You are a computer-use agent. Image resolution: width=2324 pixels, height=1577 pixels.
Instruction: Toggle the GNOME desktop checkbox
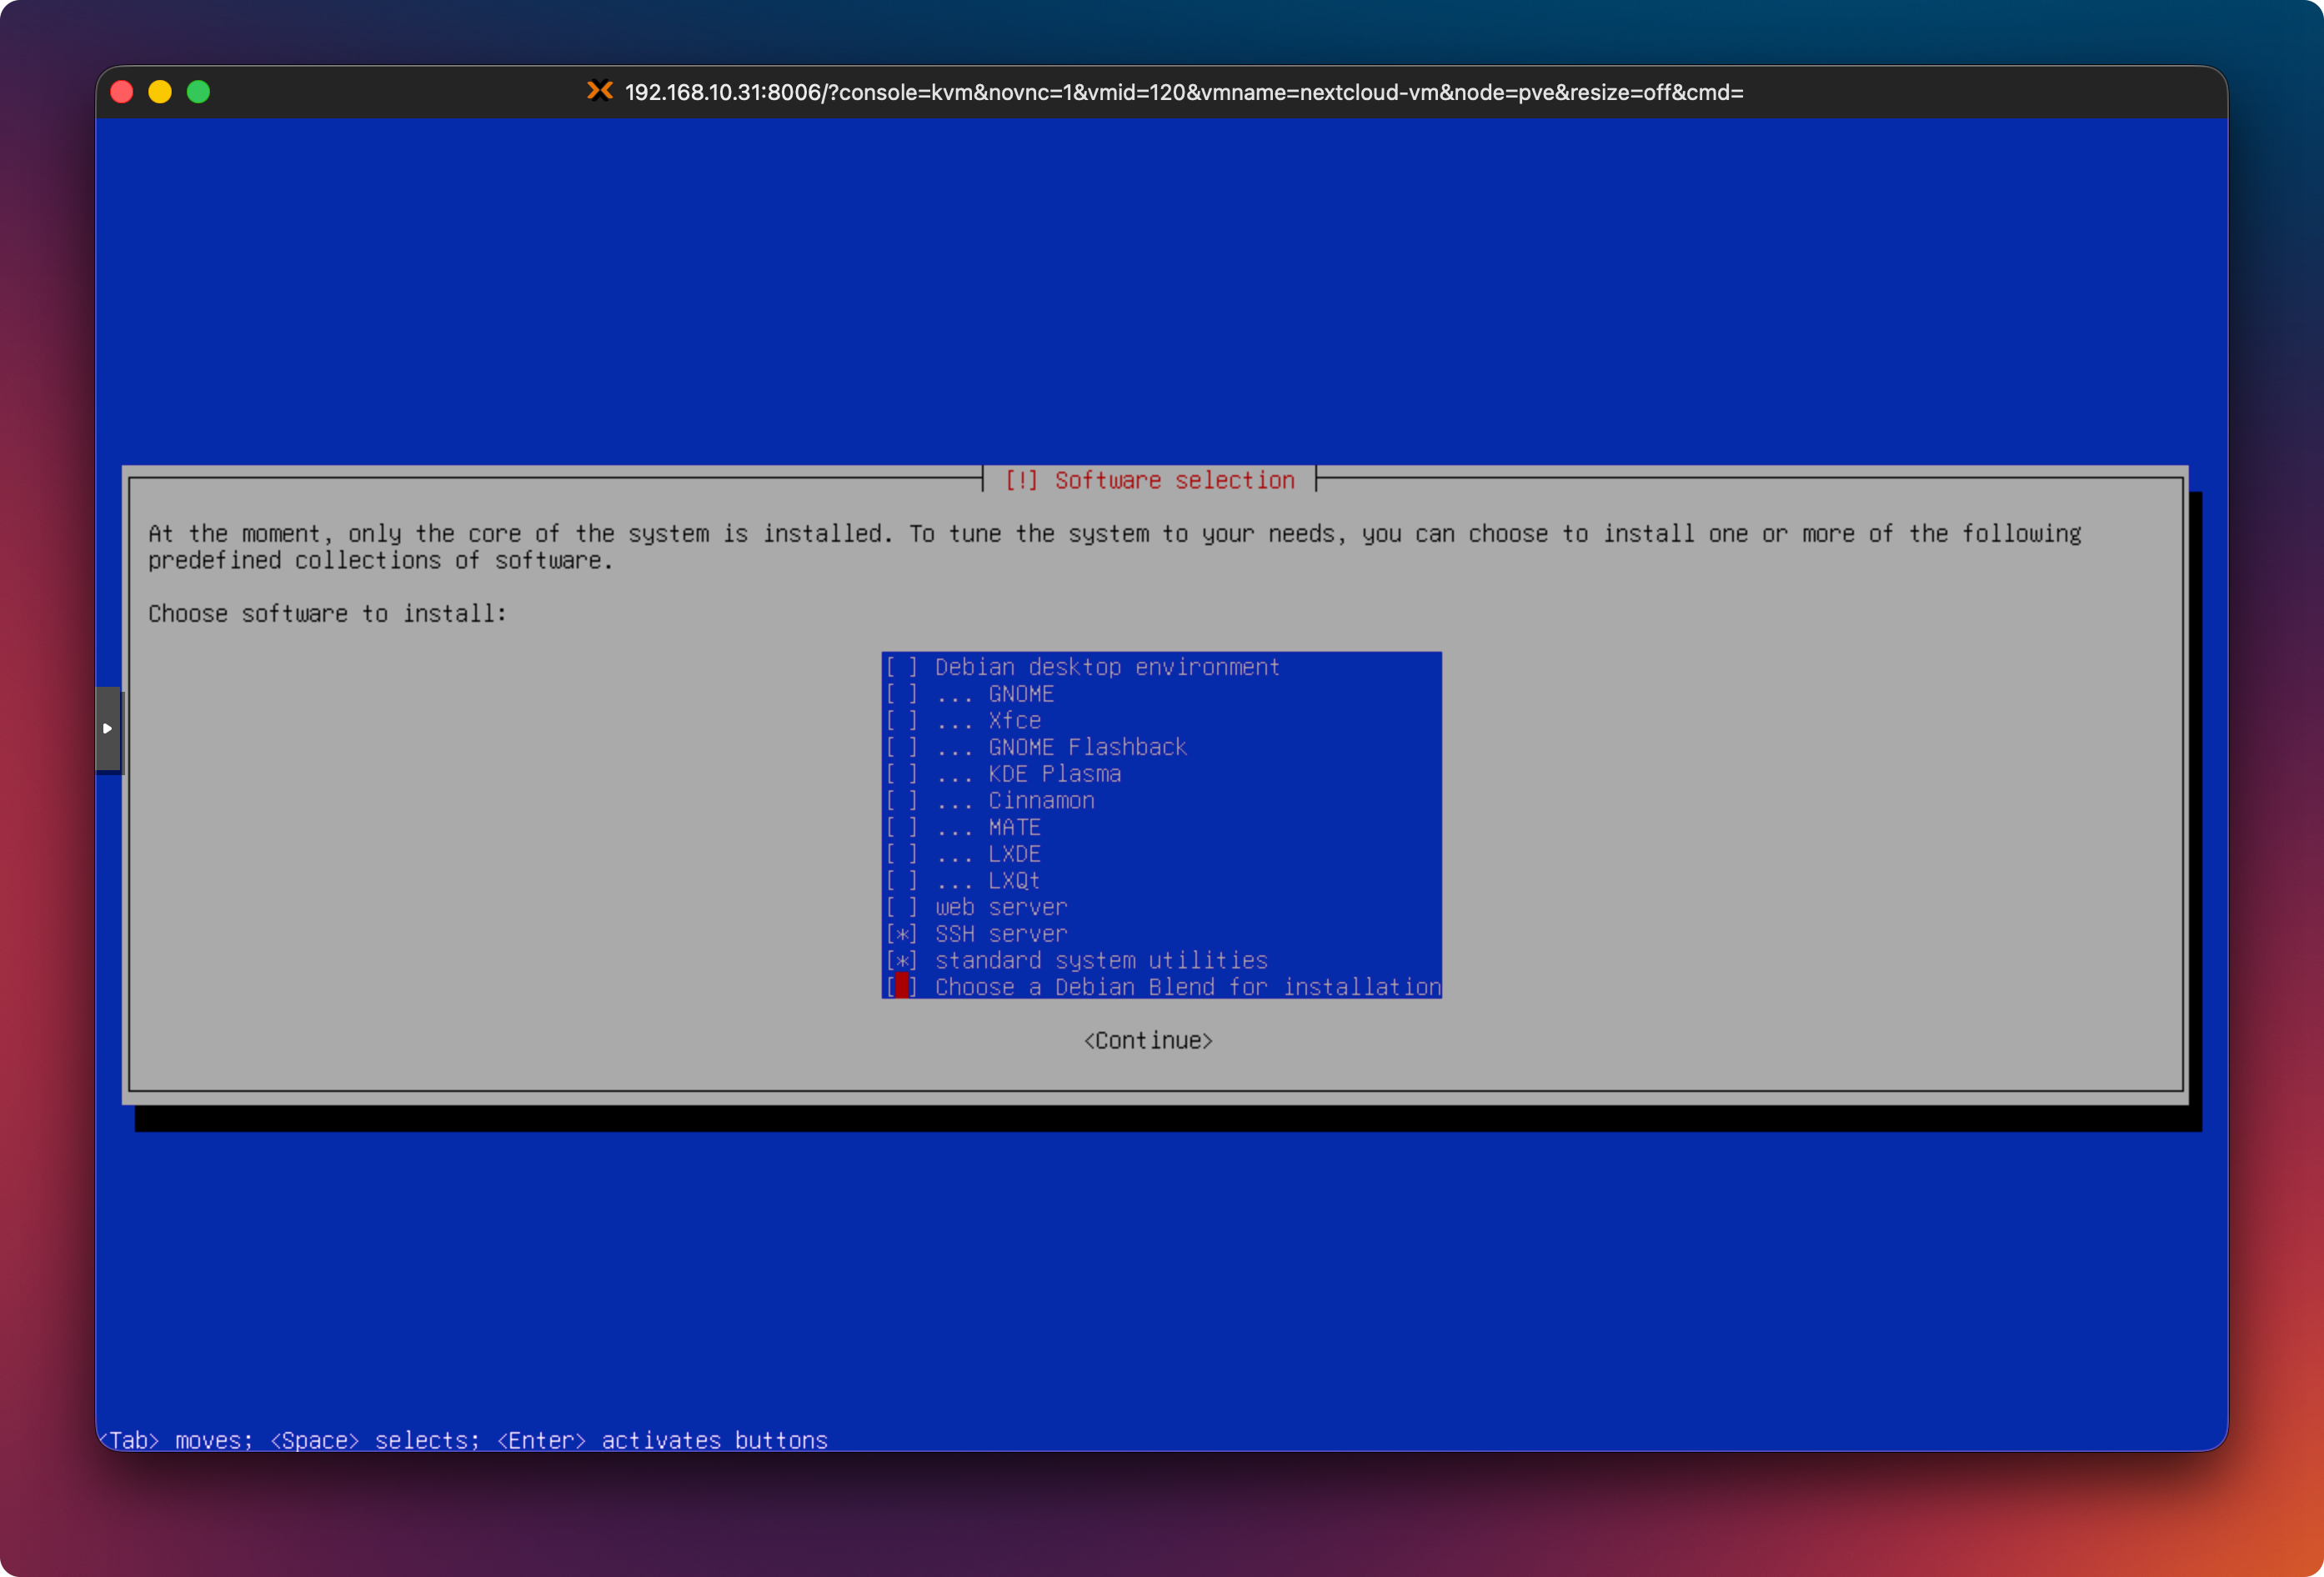click(x=901, y=694)
